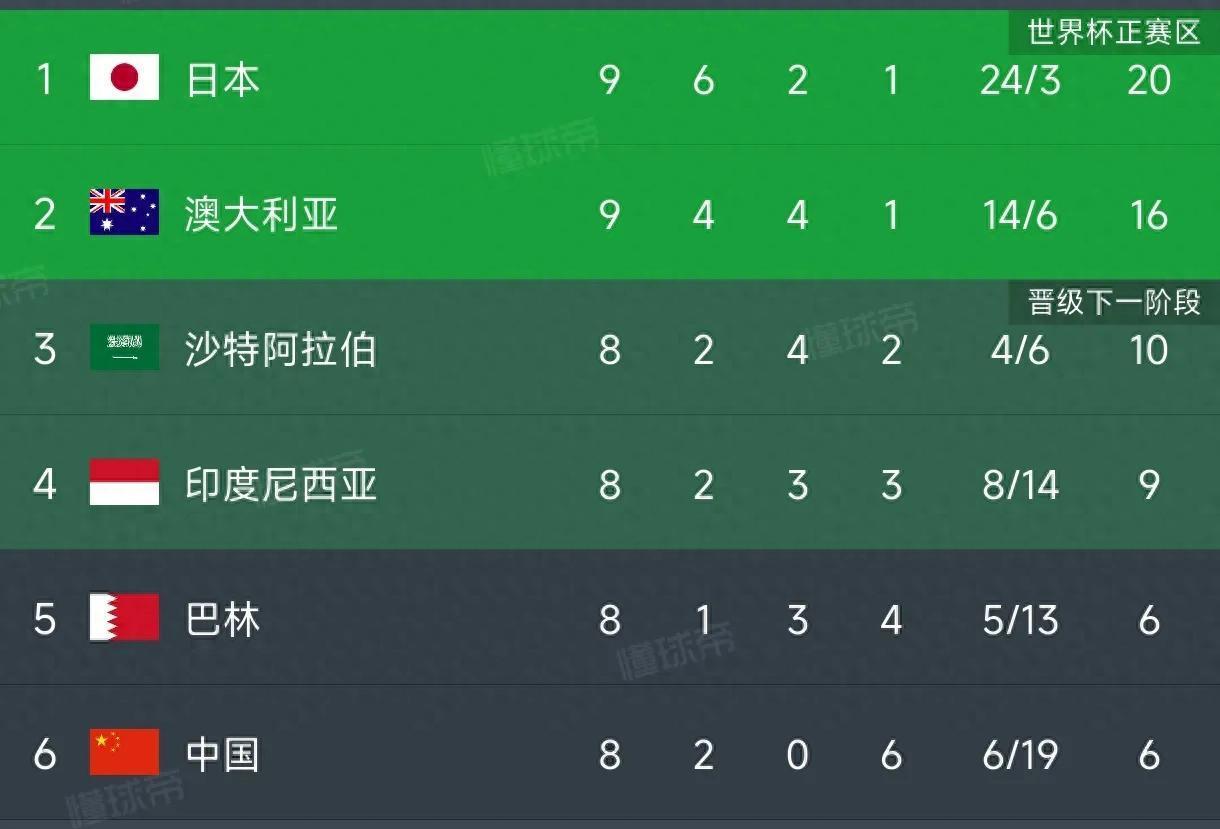Viewport: 1220px width, 829px height.
Task: Click rank number 5 for Bahrain
Action: tap(45, 620)
